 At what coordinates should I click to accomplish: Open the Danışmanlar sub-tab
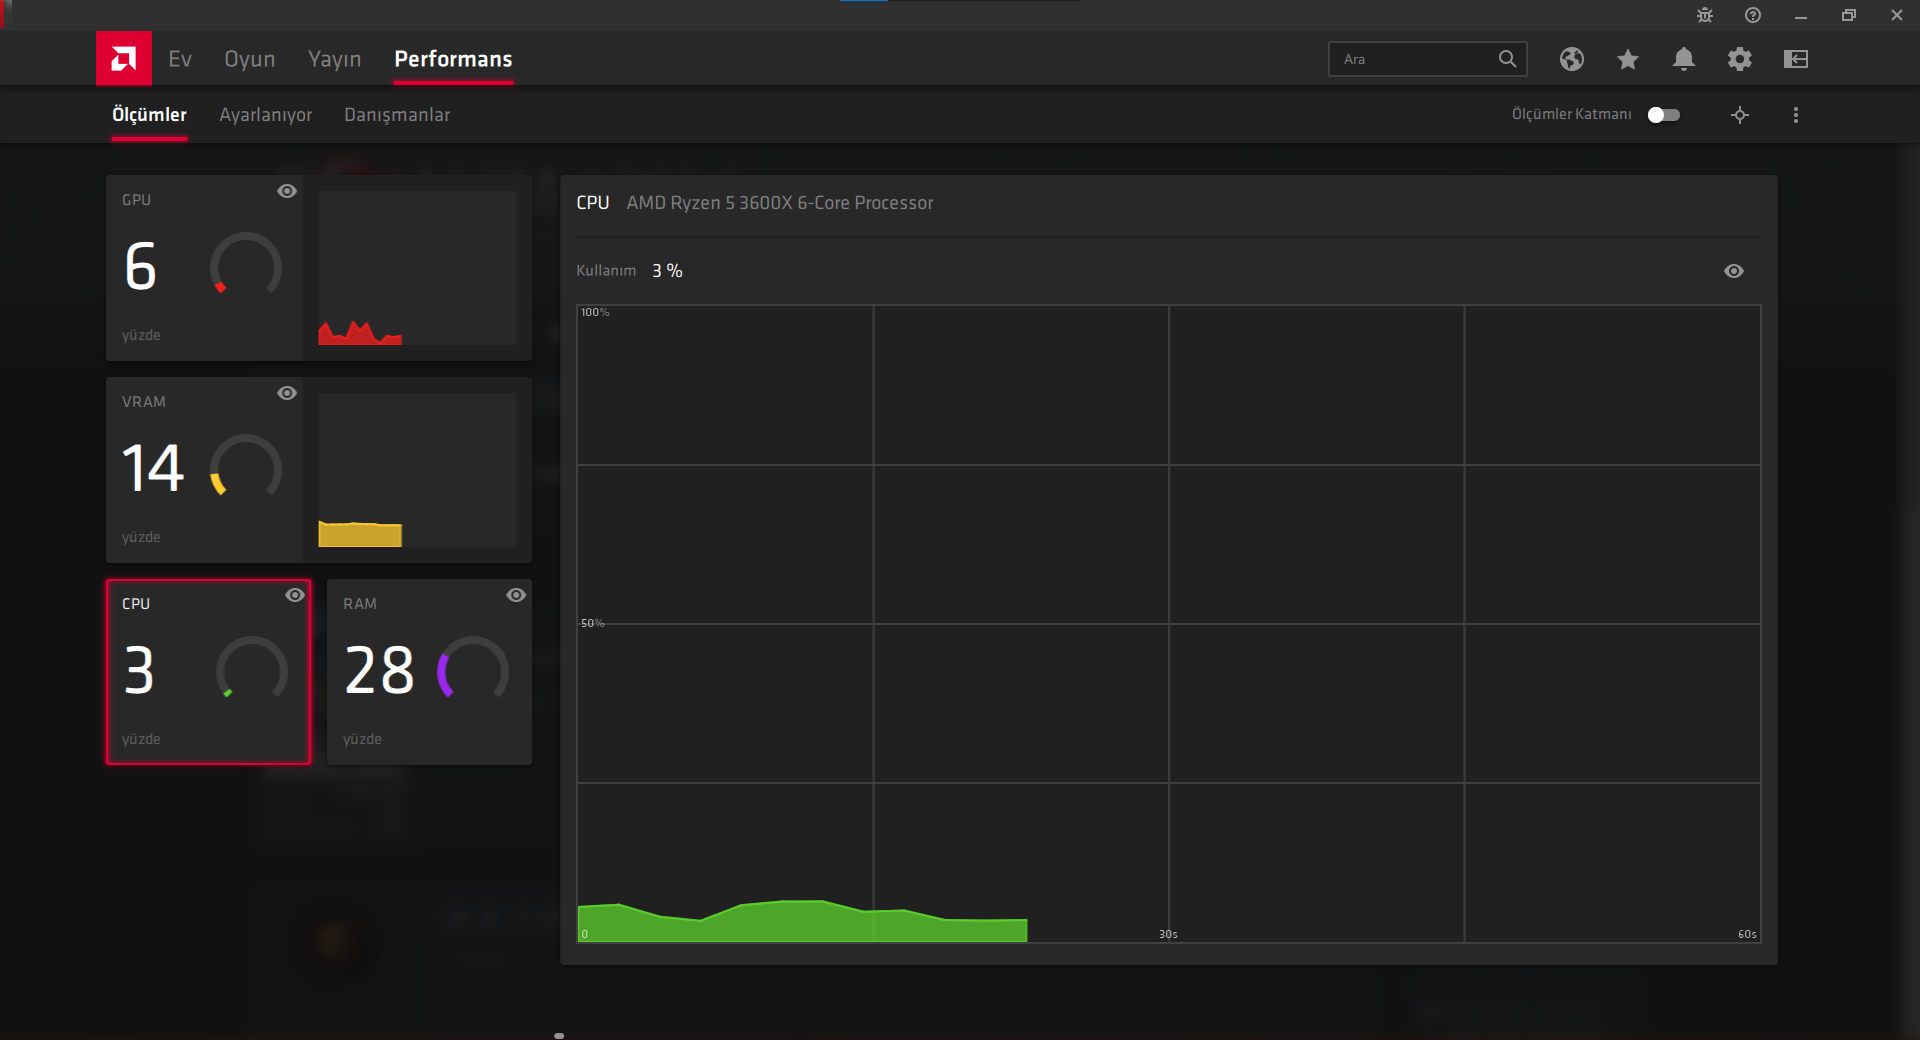(397, 115)
